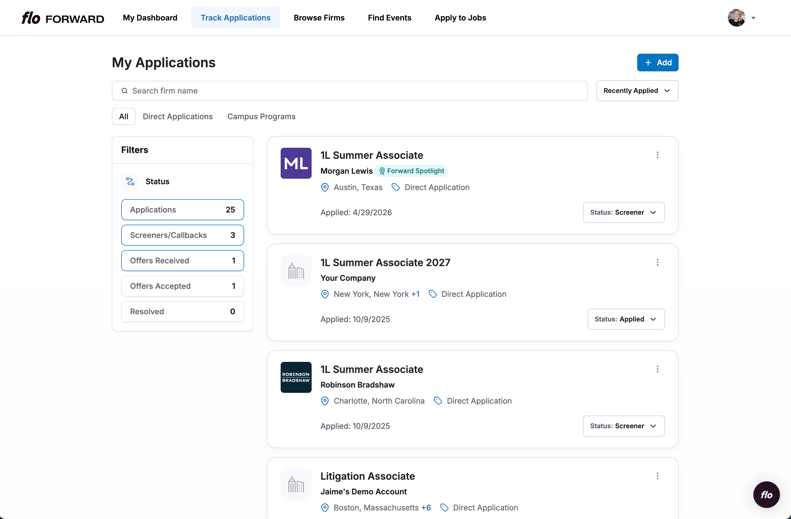Click Your Company building placeholder icon
This screenshot has width=791, height=519.
pyautogui.click(x=296, y=270)
